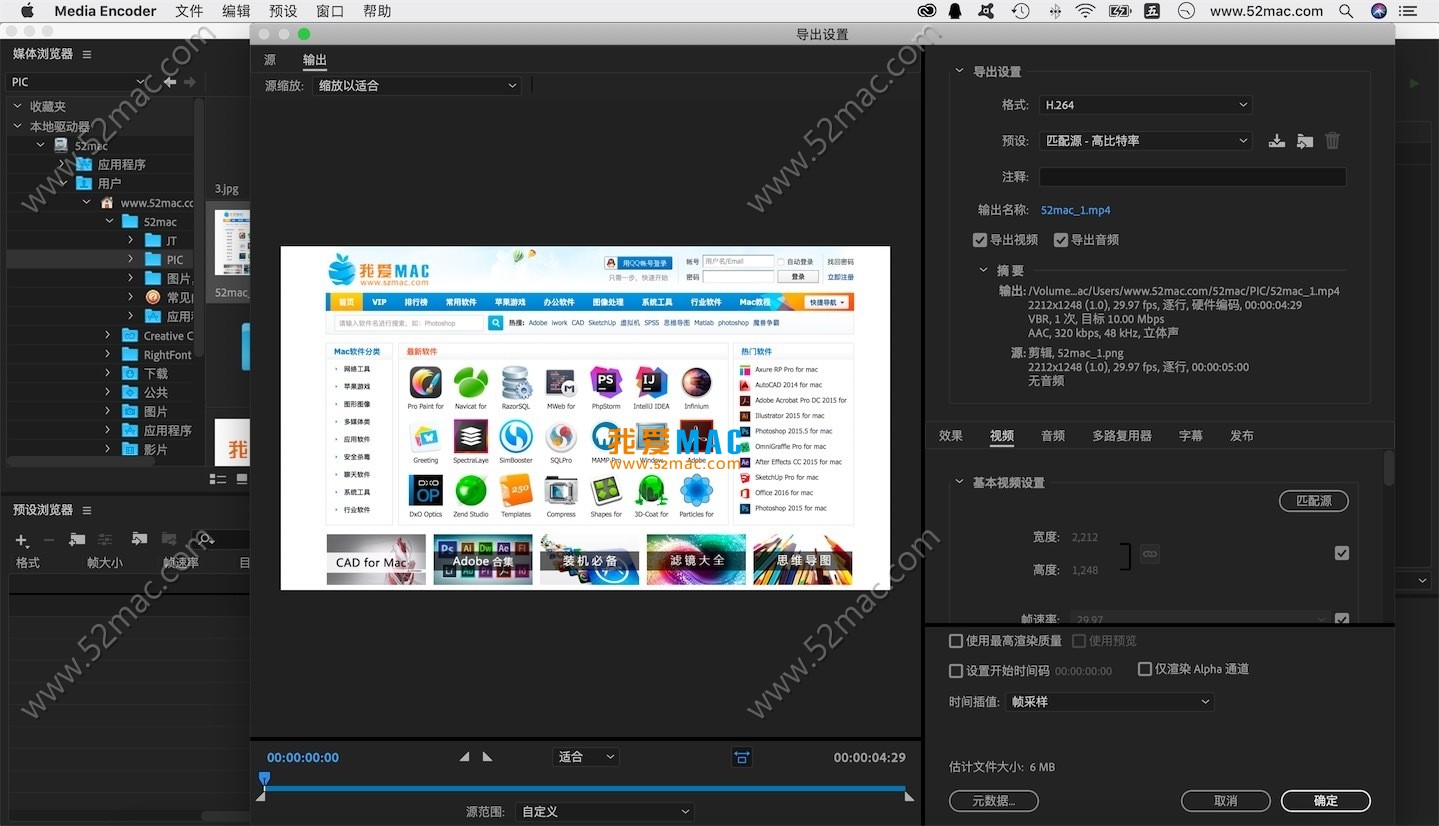Open the preset browser panel menu icon
The image size is (1439, 826).
[x=87, y=510]
